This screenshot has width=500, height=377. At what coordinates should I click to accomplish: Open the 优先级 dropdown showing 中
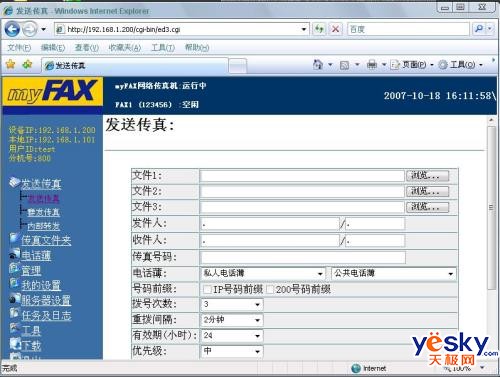tap(232, 351)
